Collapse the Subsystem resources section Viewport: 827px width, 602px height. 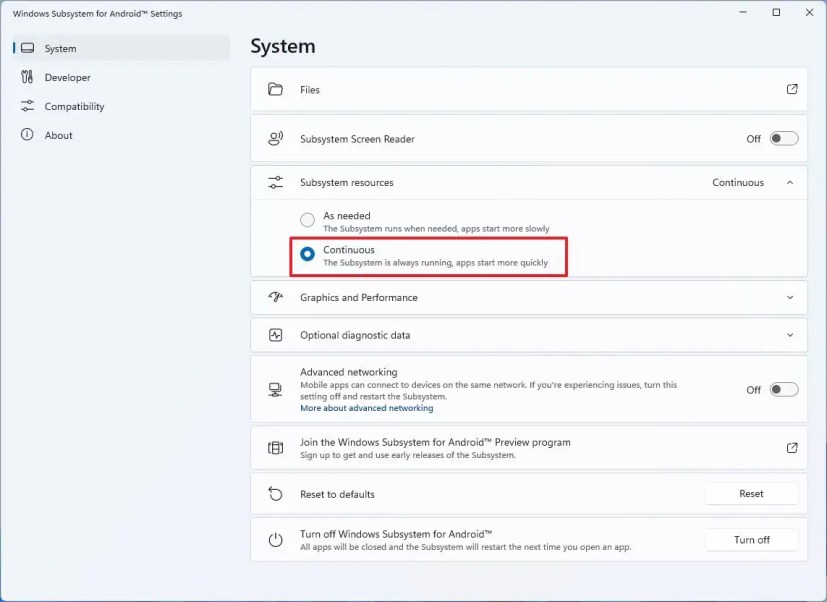(789, 182)
